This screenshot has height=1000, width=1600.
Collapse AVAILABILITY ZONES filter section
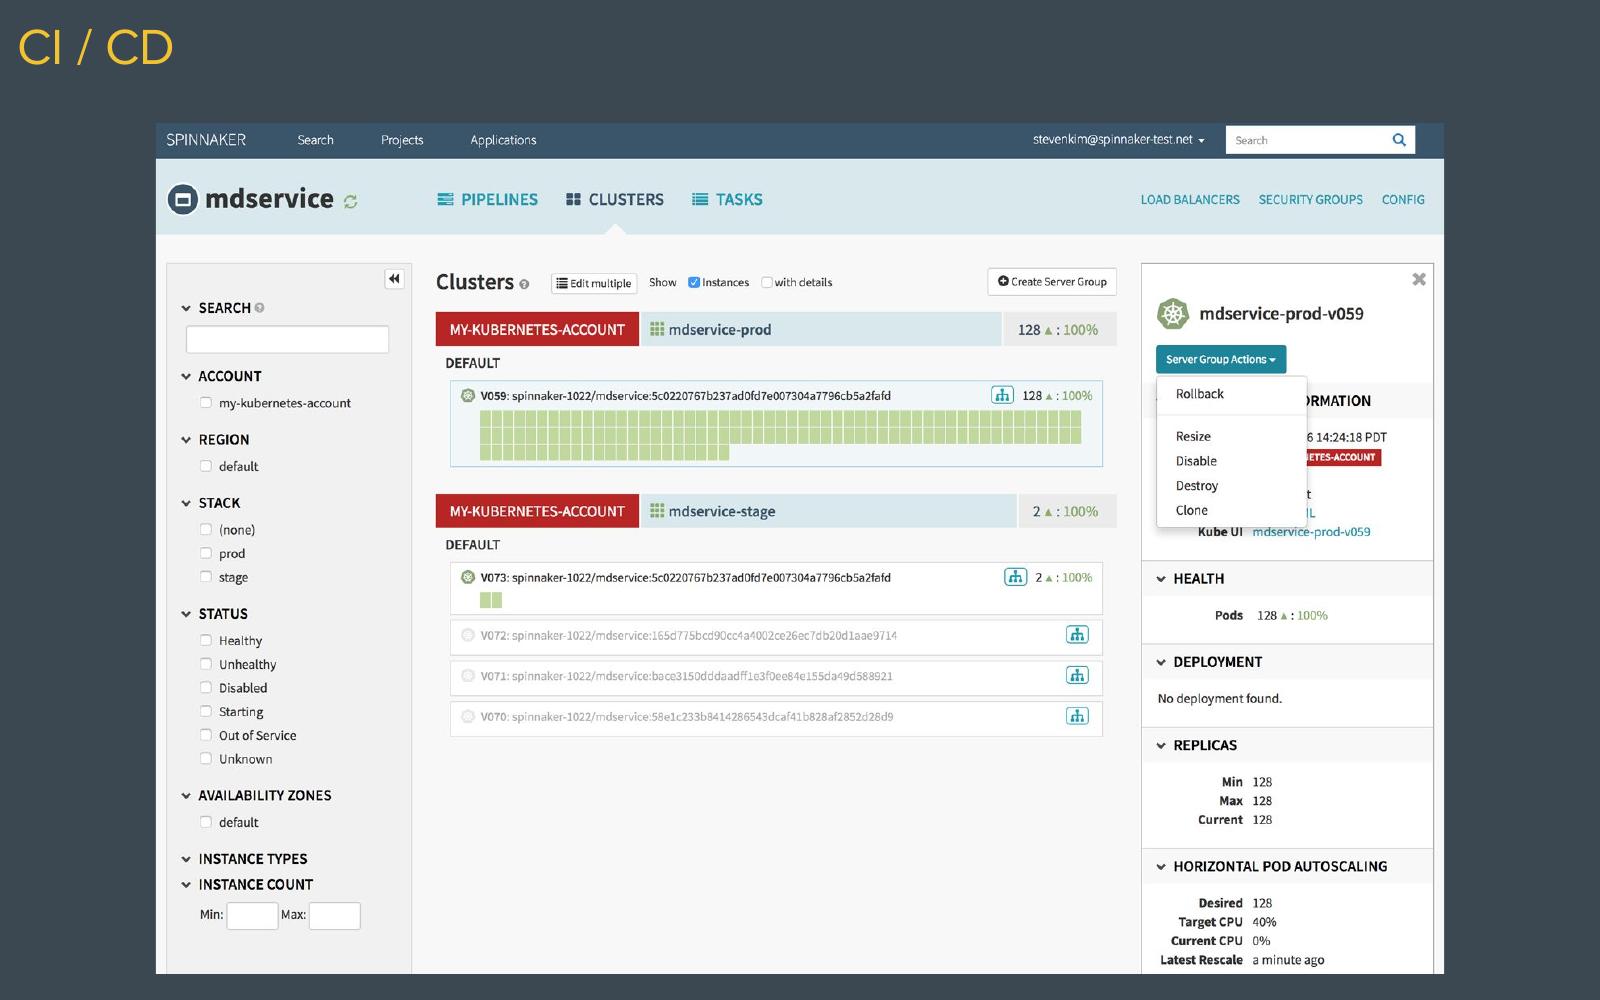coord(185,796)
